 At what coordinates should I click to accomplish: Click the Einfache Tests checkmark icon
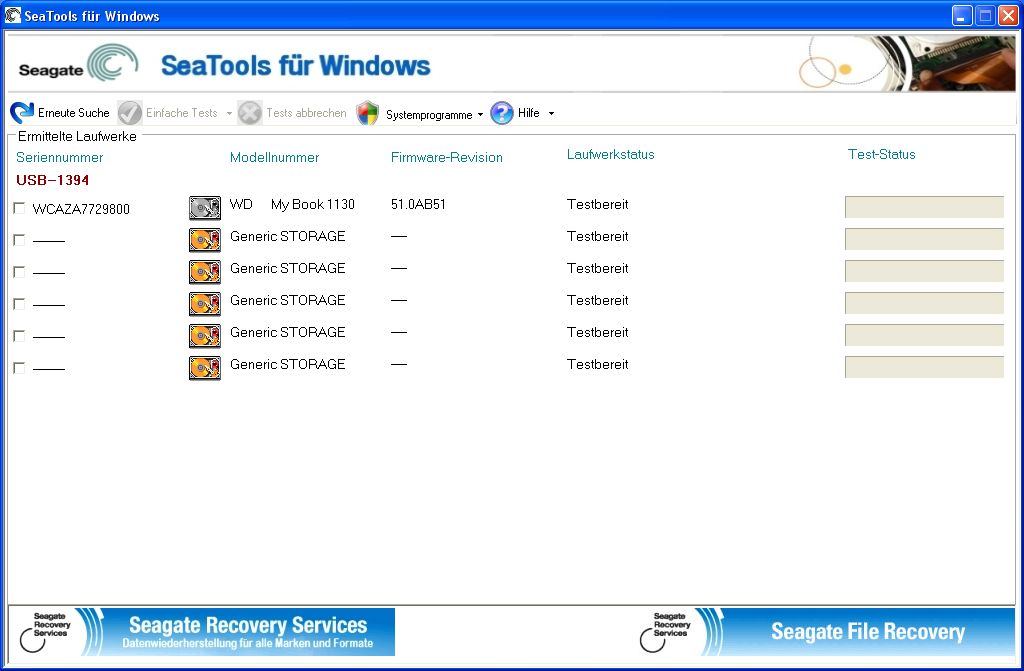[x=130, y=113]
